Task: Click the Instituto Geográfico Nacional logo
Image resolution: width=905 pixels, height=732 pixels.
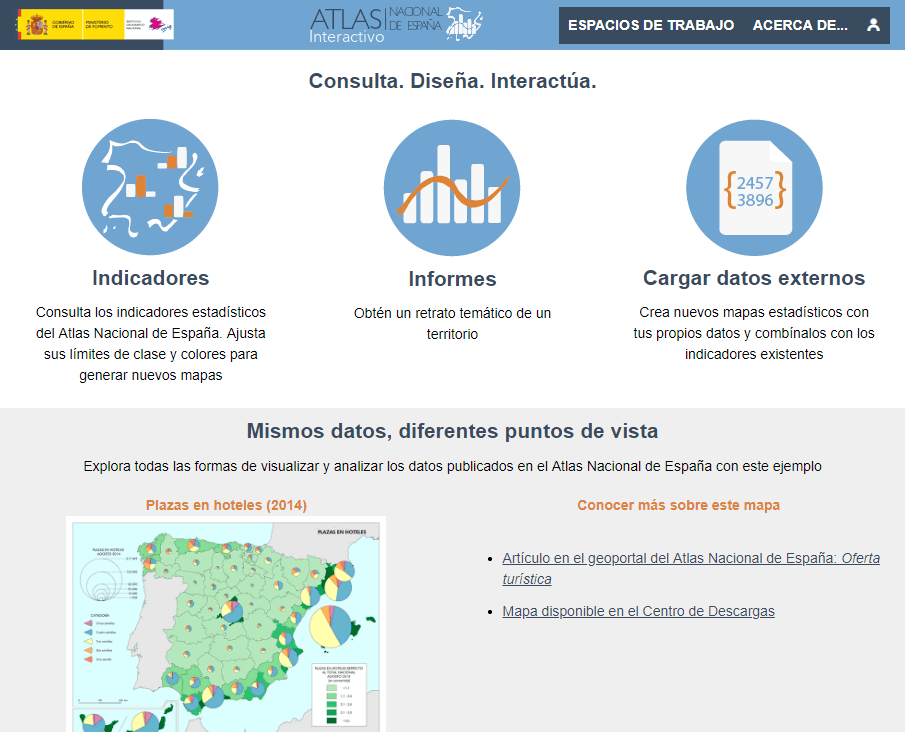Action: [149, 25]
